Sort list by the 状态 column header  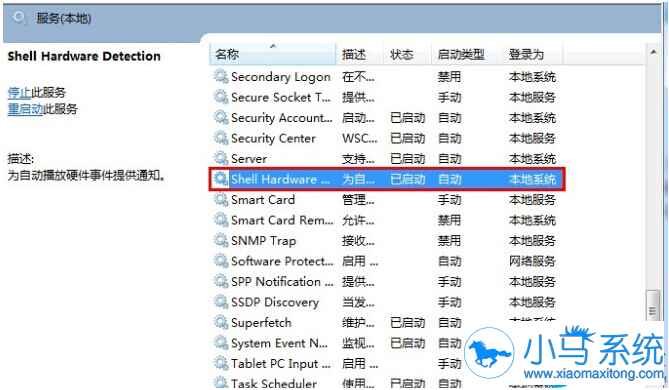tap(408, 54)
